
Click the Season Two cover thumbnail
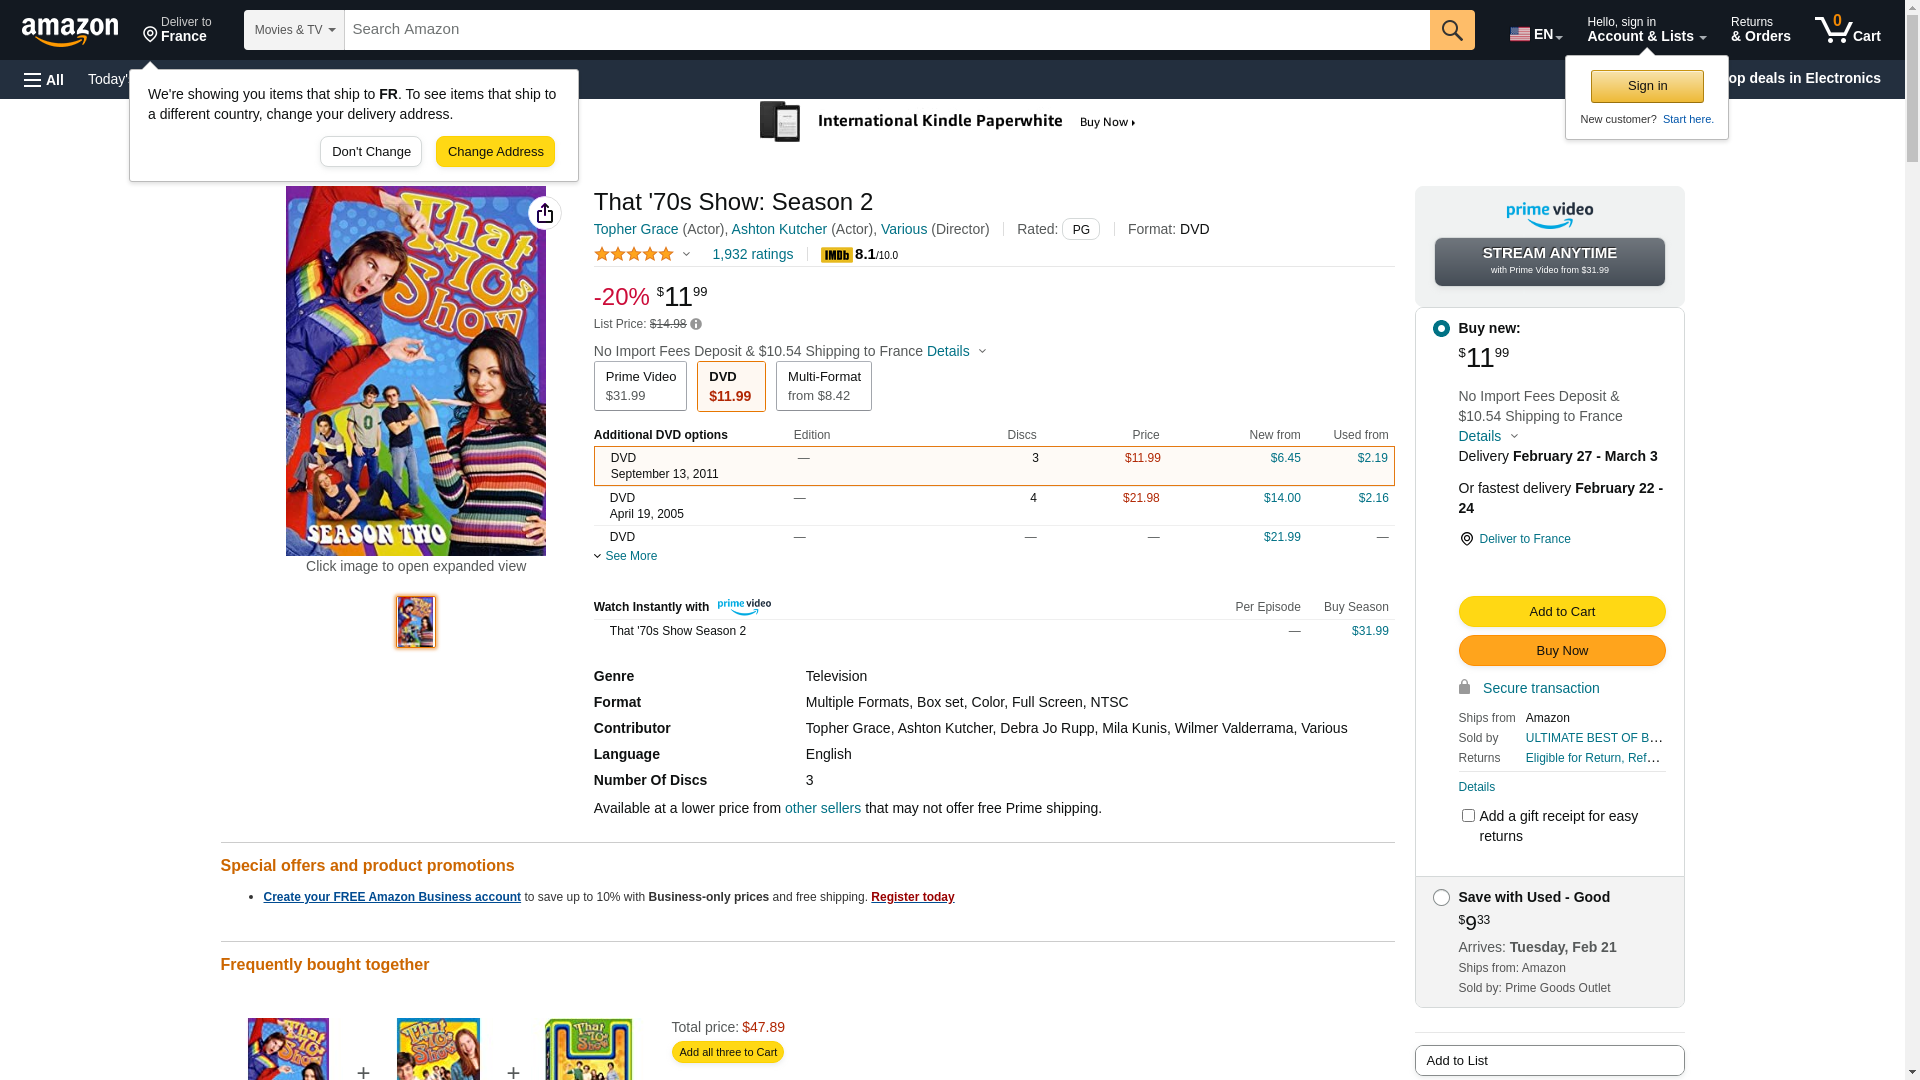(416, 621)
